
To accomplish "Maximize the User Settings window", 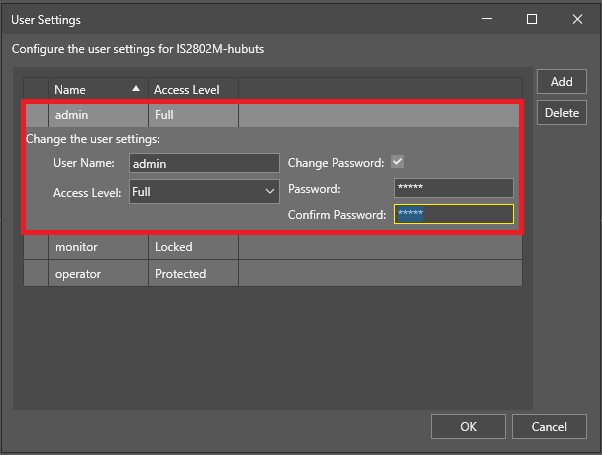I will point(532,19).
